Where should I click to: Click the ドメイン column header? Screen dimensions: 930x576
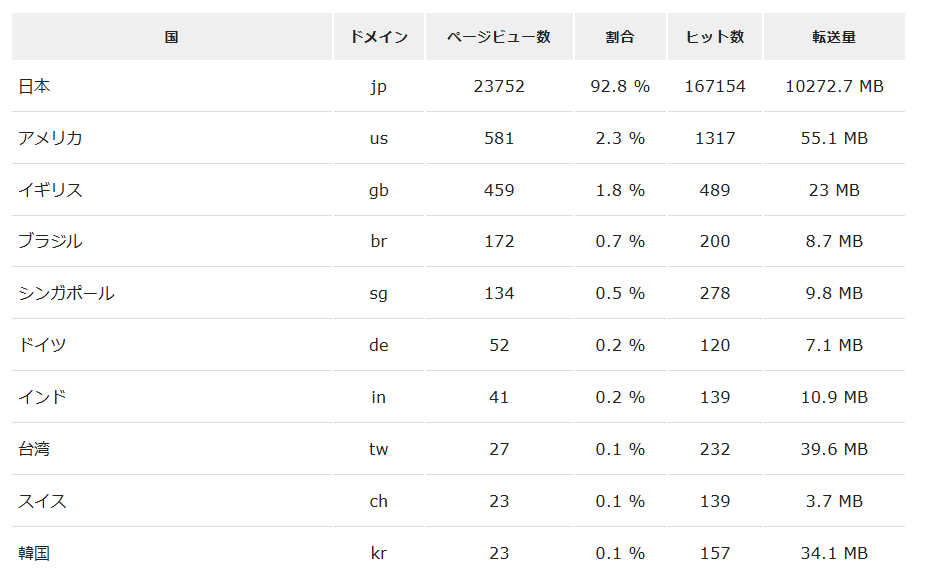(x=379, y=37)
